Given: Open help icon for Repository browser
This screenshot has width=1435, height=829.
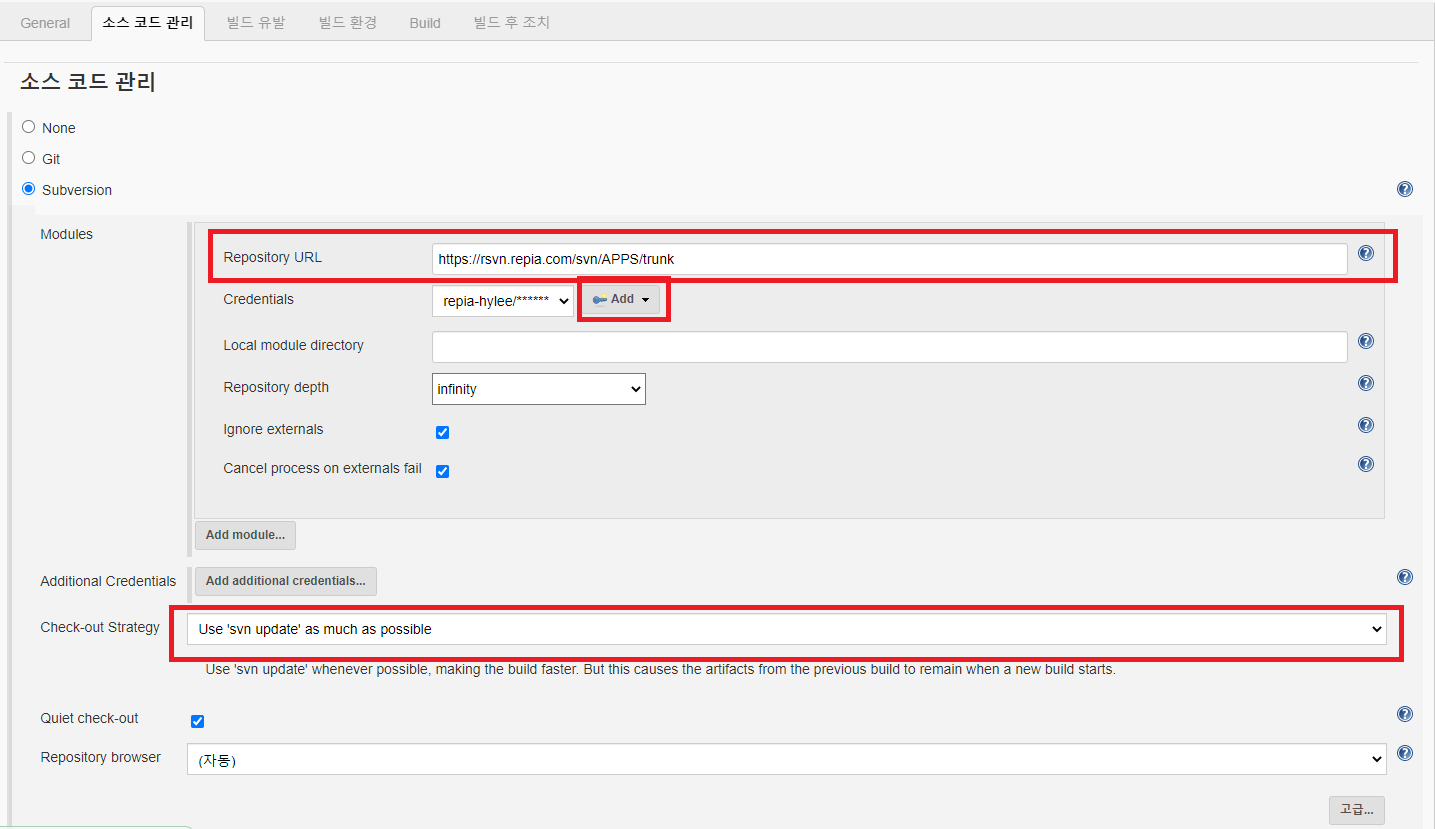Looking at the screenshot, I should pyautogui.click(x=1404, y=754).
